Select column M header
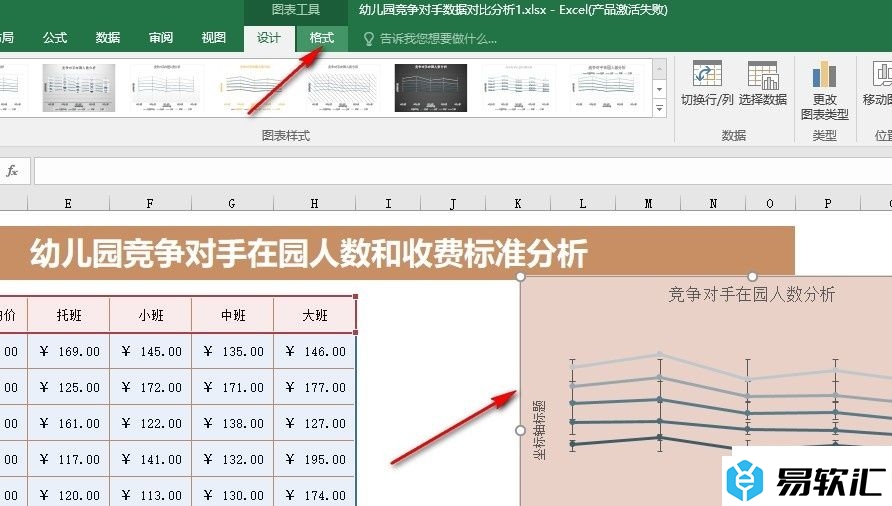Viewport: 892px width, 506px height. (648, 203)
